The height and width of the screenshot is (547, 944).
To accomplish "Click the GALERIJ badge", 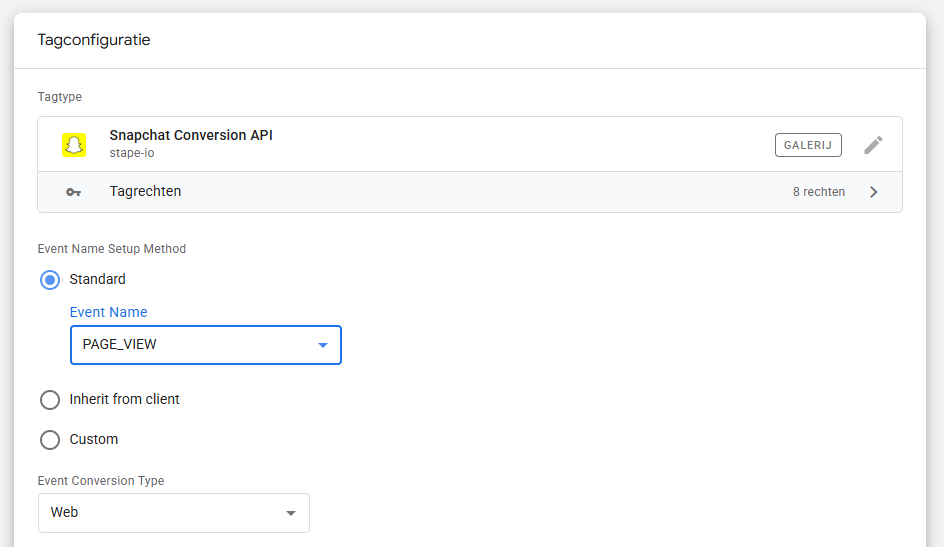I will [x=808, y=145].
